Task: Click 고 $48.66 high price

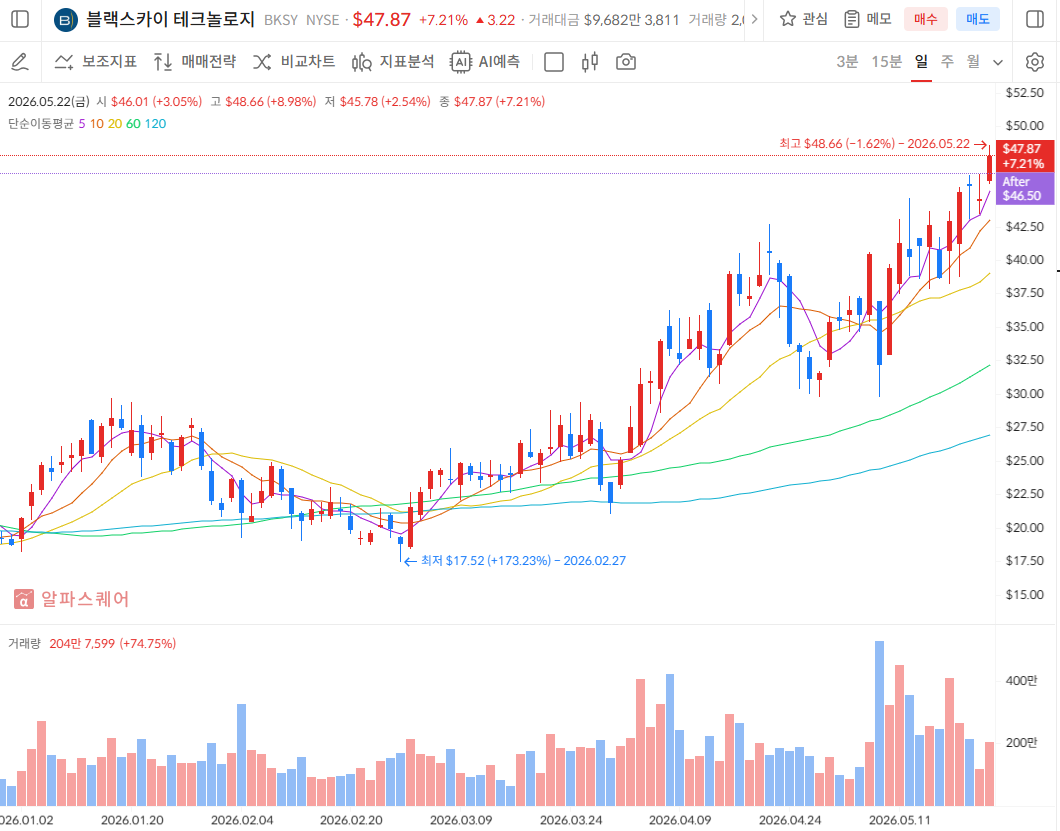Action: pyautogui.click(x=263, y=102)
